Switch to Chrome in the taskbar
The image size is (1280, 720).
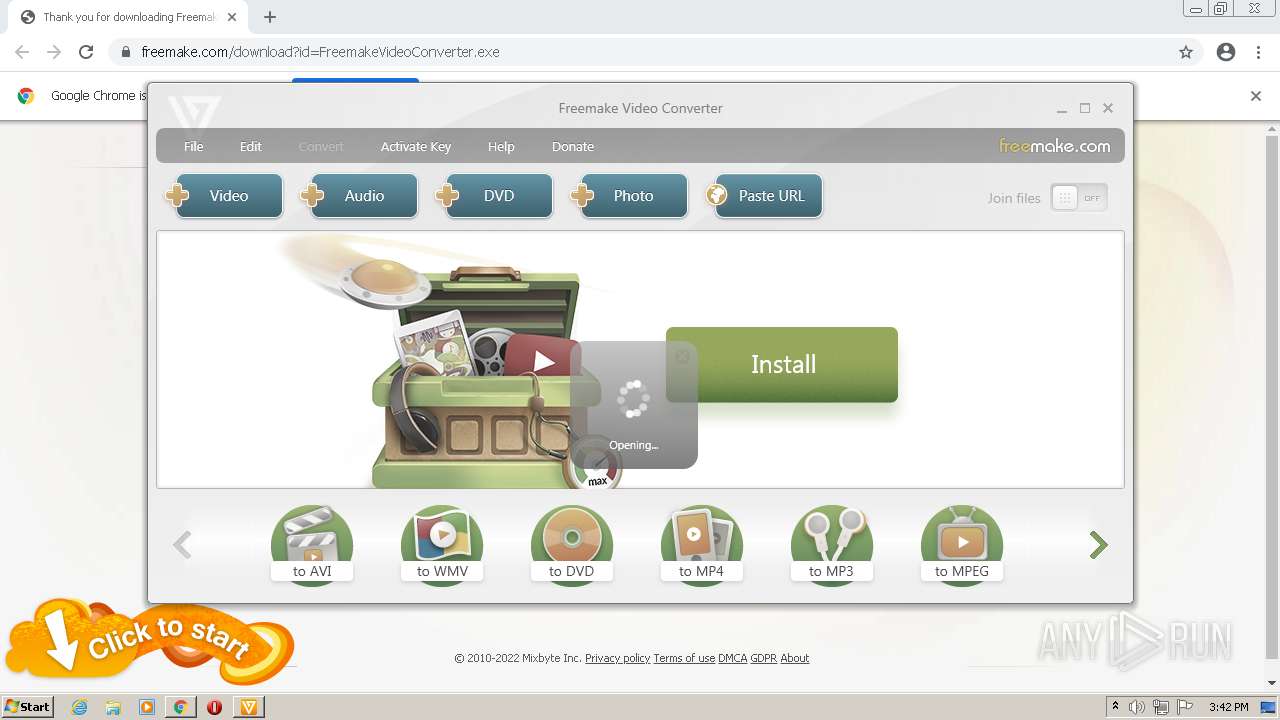(x=181, y=707)
